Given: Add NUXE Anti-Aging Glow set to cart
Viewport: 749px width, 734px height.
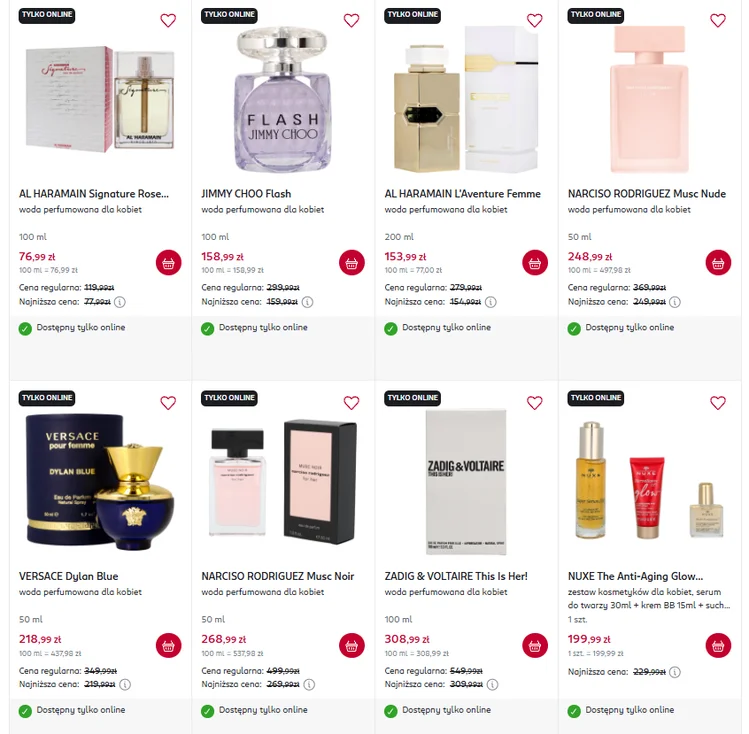Looking at the screenshot, I should pos(718,646).
